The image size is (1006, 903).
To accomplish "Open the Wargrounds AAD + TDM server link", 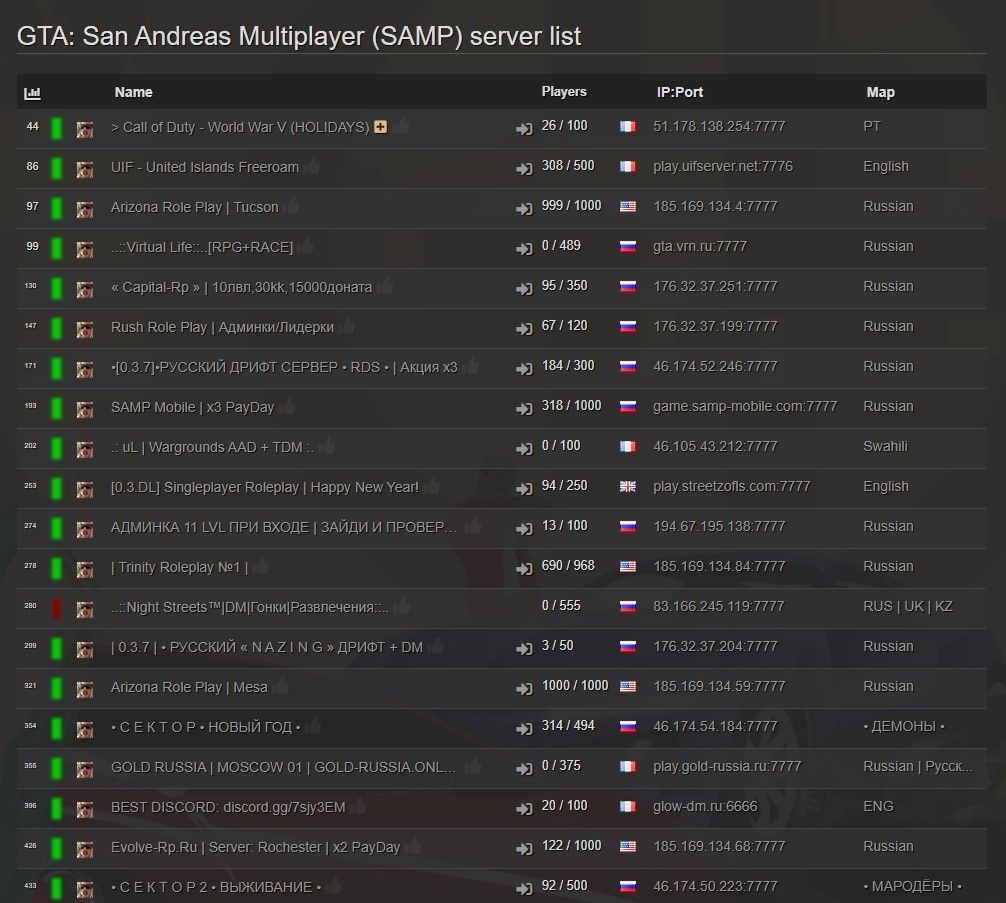I will click(212, 447).
